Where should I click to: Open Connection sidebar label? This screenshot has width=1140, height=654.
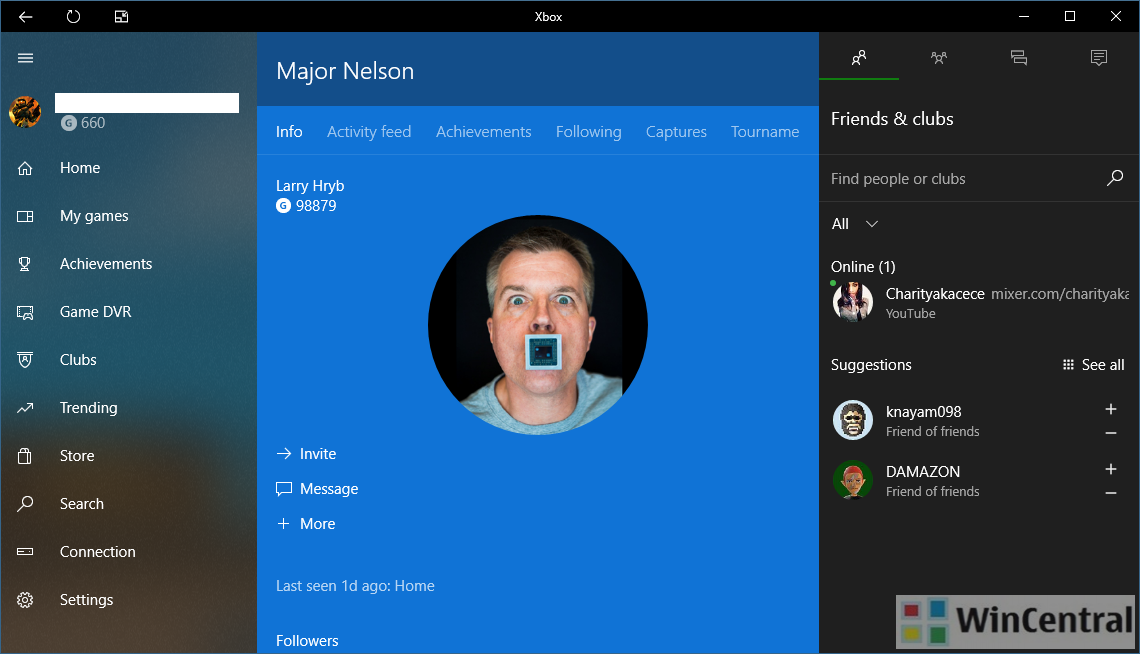pos(97,552)
